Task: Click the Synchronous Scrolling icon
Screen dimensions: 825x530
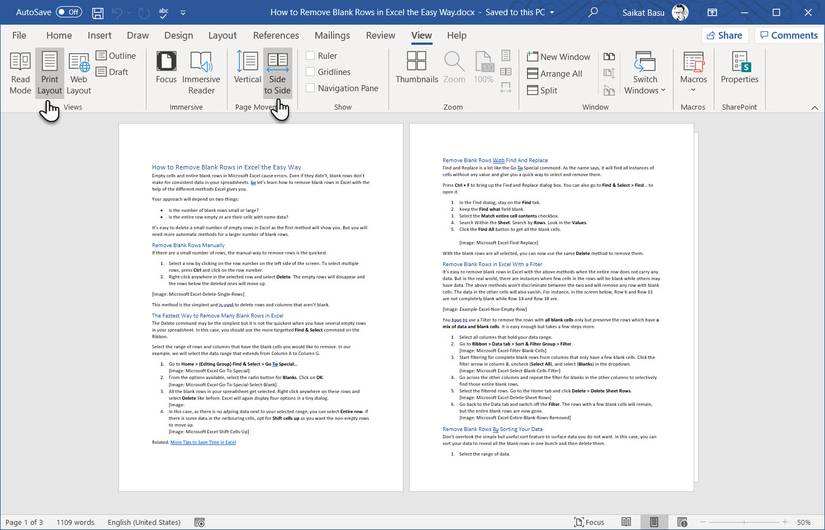Action: 609,73
